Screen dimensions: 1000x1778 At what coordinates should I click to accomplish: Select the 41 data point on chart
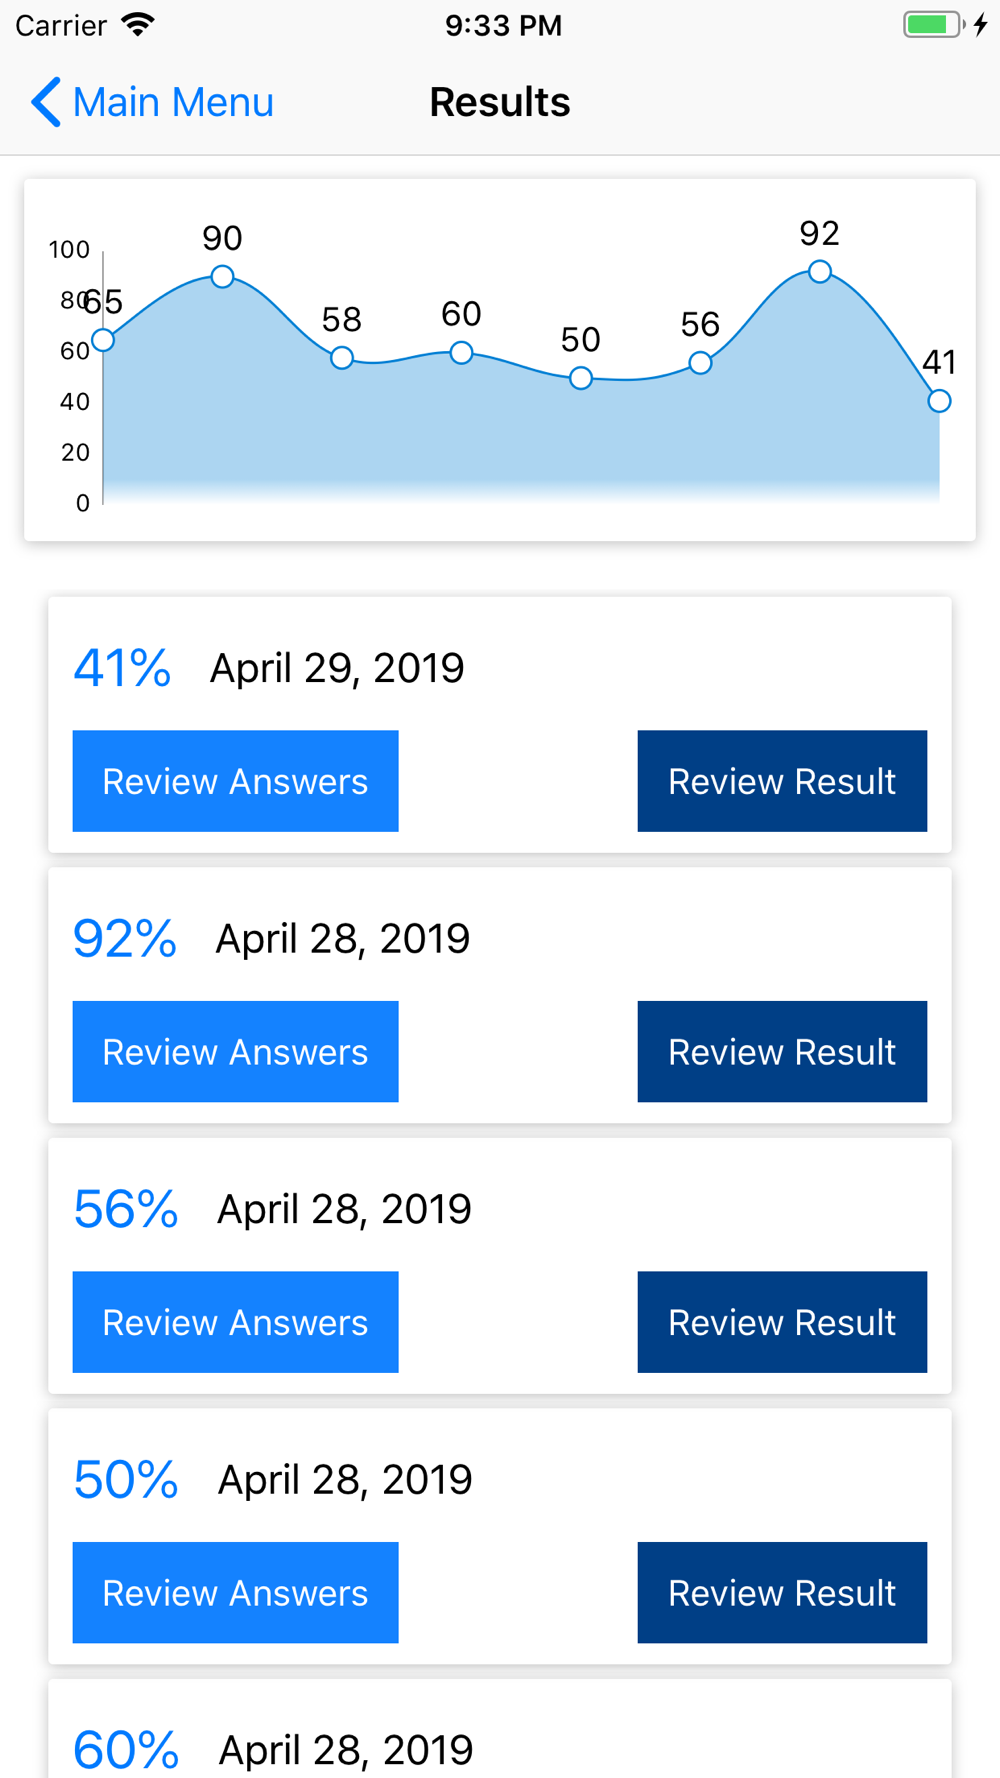click(x=939, y=401)
